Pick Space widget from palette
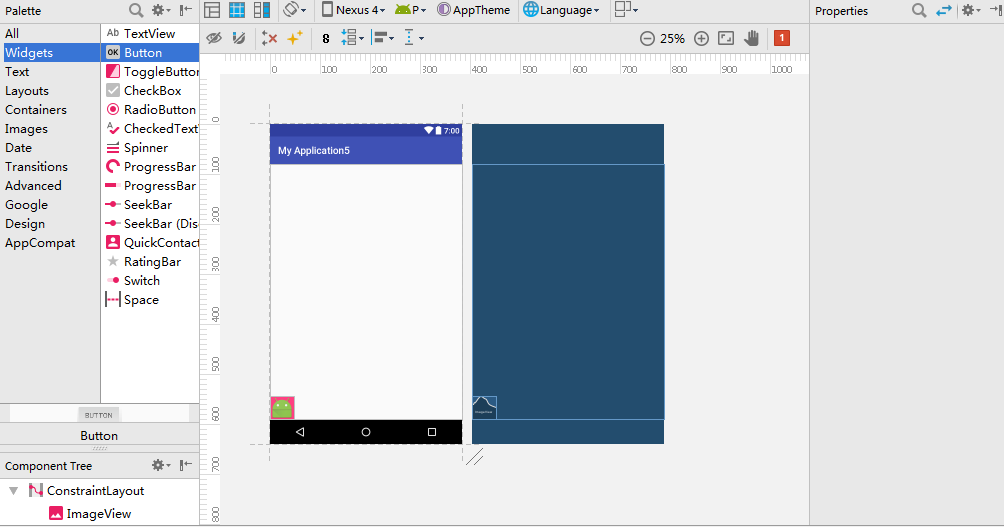Screen dimensions: 1004x527 150,300
